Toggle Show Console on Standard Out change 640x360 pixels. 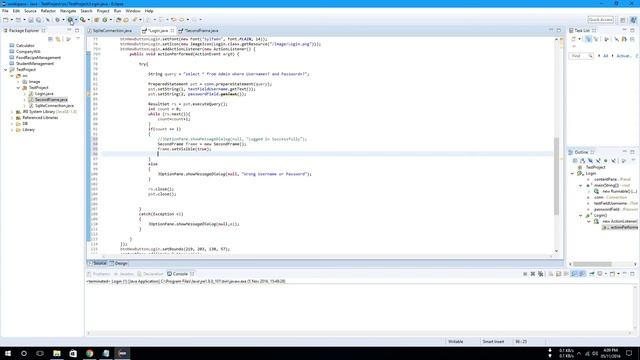[574, 274]
